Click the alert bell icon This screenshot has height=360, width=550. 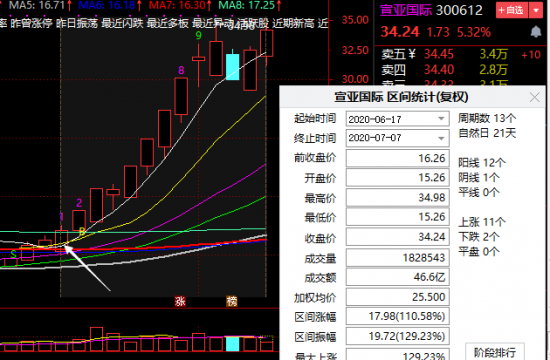(535, 32)
